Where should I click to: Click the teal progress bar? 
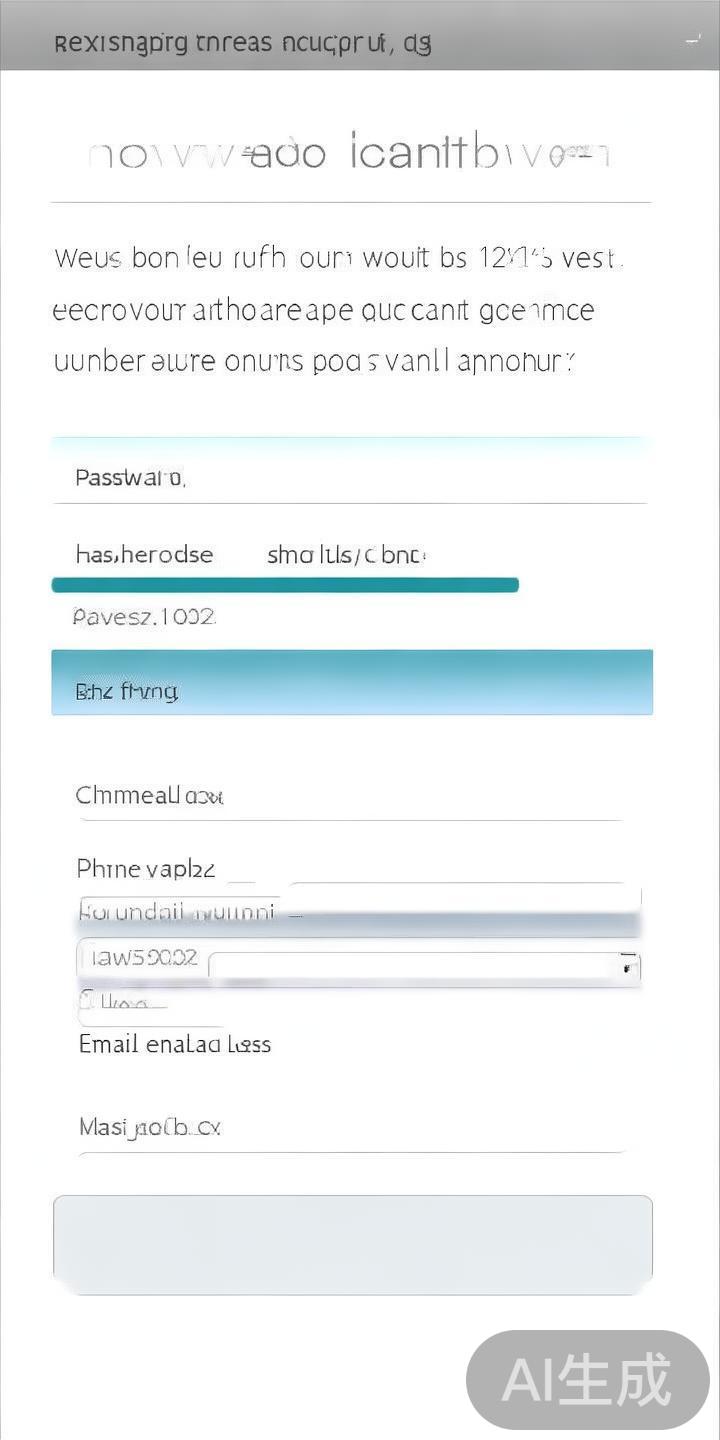[285, 585]
